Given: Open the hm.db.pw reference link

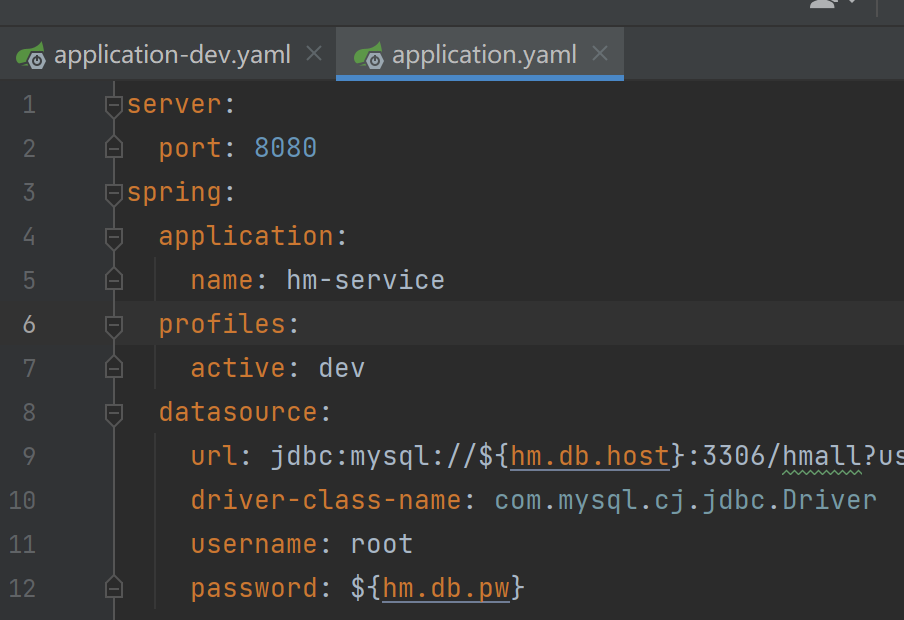Looking at the screenshot, I should click(x=445, y=588).
